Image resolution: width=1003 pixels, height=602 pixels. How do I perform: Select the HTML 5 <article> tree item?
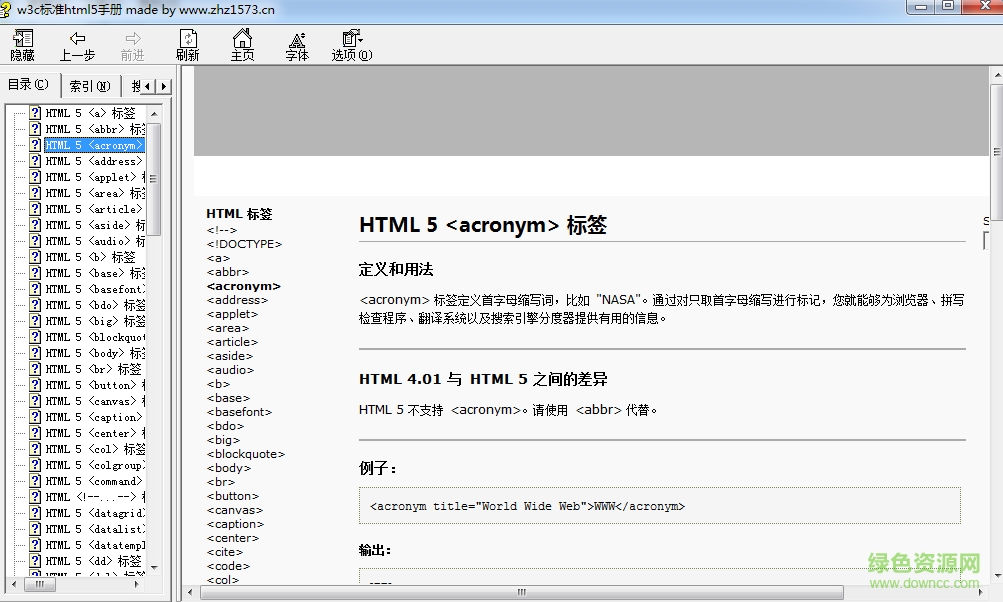(95, 208)
